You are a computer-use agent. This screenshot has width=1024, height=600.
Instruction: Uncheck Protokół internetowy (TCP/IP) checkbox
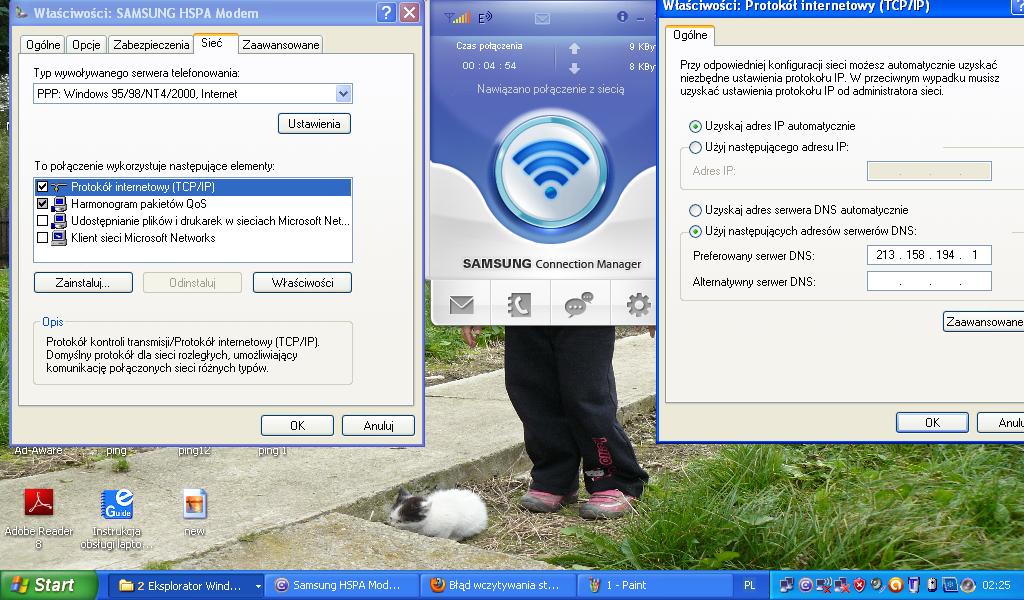pos(42,187)
